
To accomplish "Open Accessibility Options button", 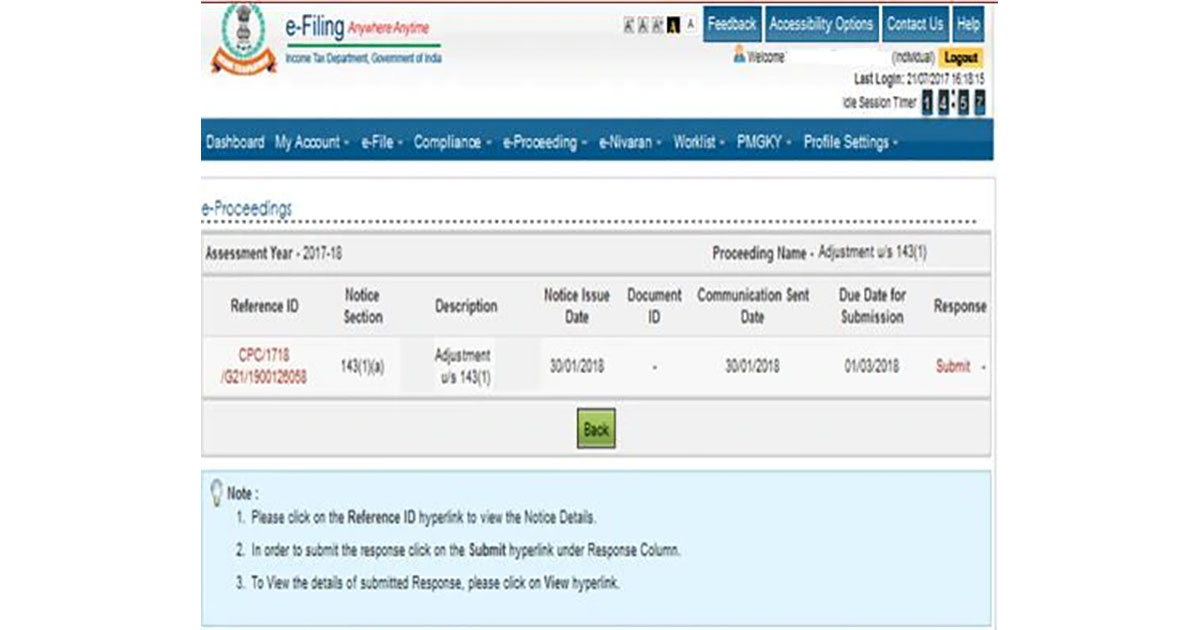I will (821, 24).
